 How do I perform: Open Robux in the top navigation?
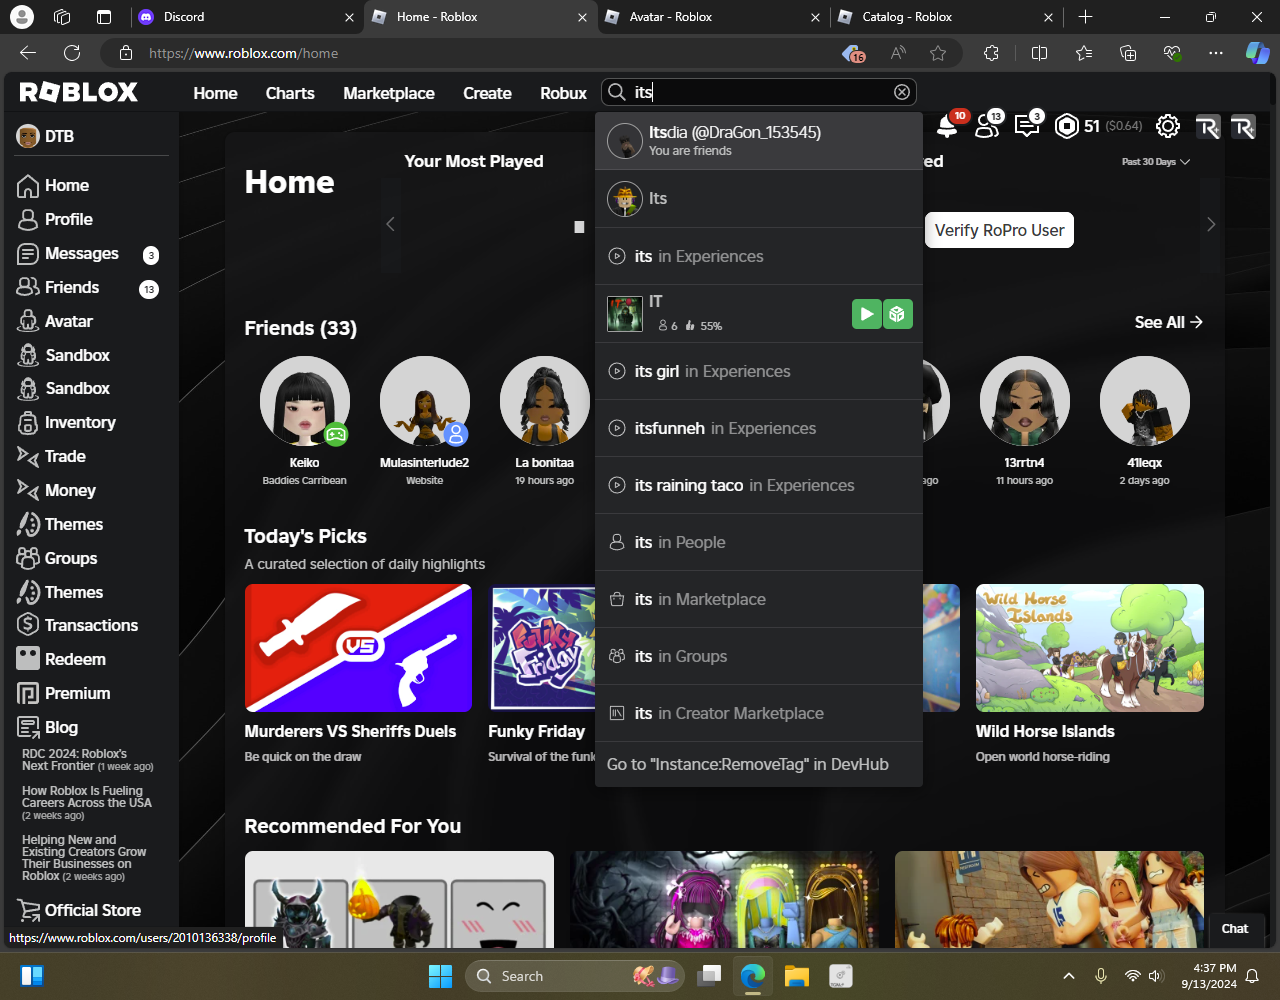[563, 93]
